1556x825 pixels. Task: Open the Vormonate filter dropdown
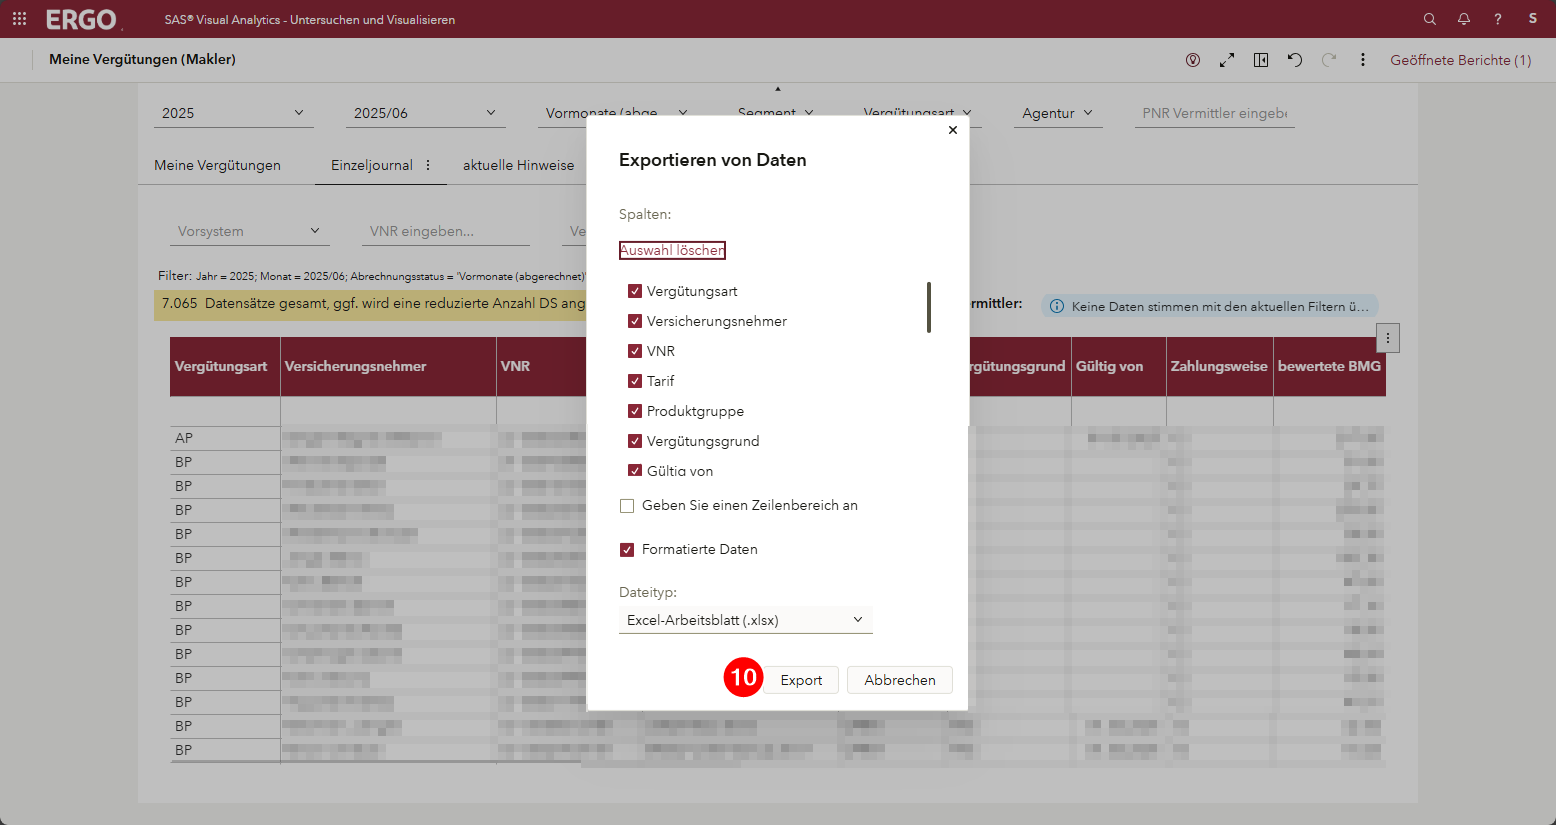coord(616,113)
